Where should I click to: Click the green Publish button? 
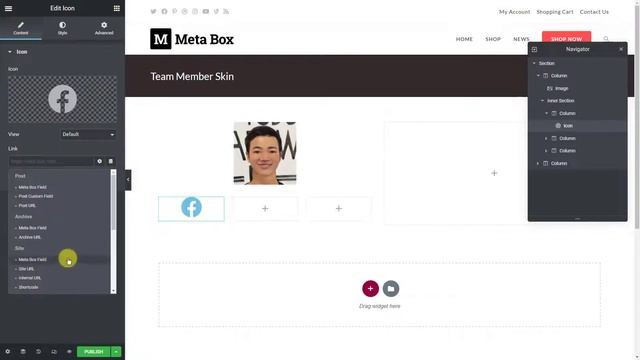(x=93, y=351)
